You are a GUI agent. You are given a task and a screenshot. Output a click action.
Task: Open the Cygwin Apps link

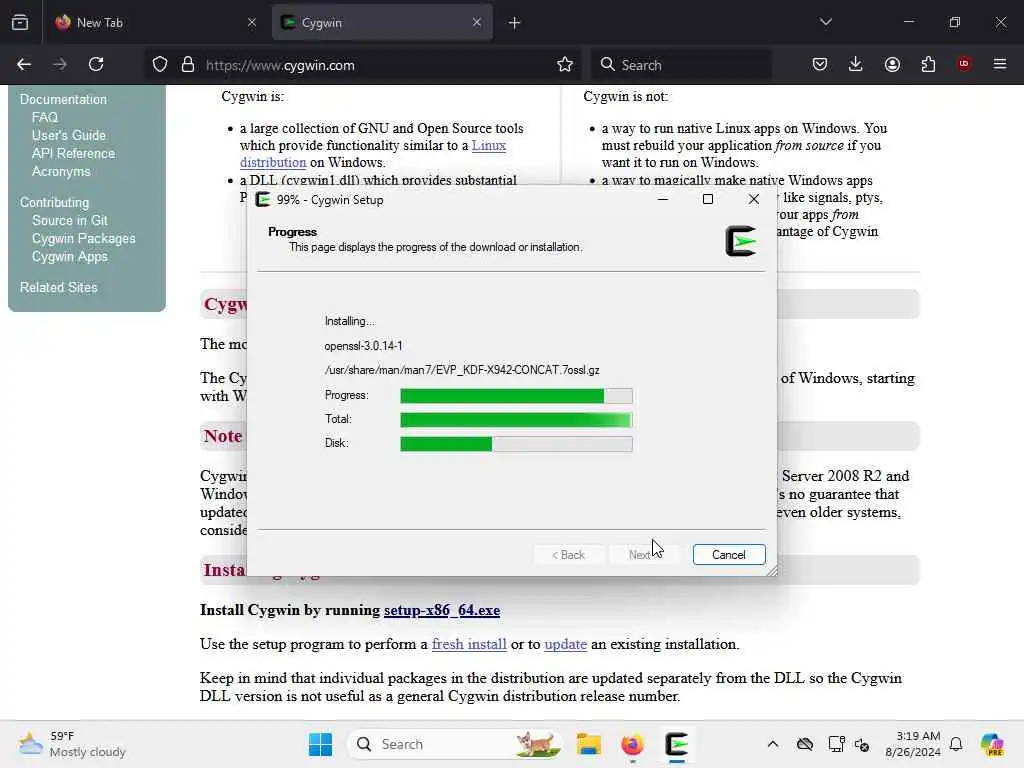pos(70,257)
